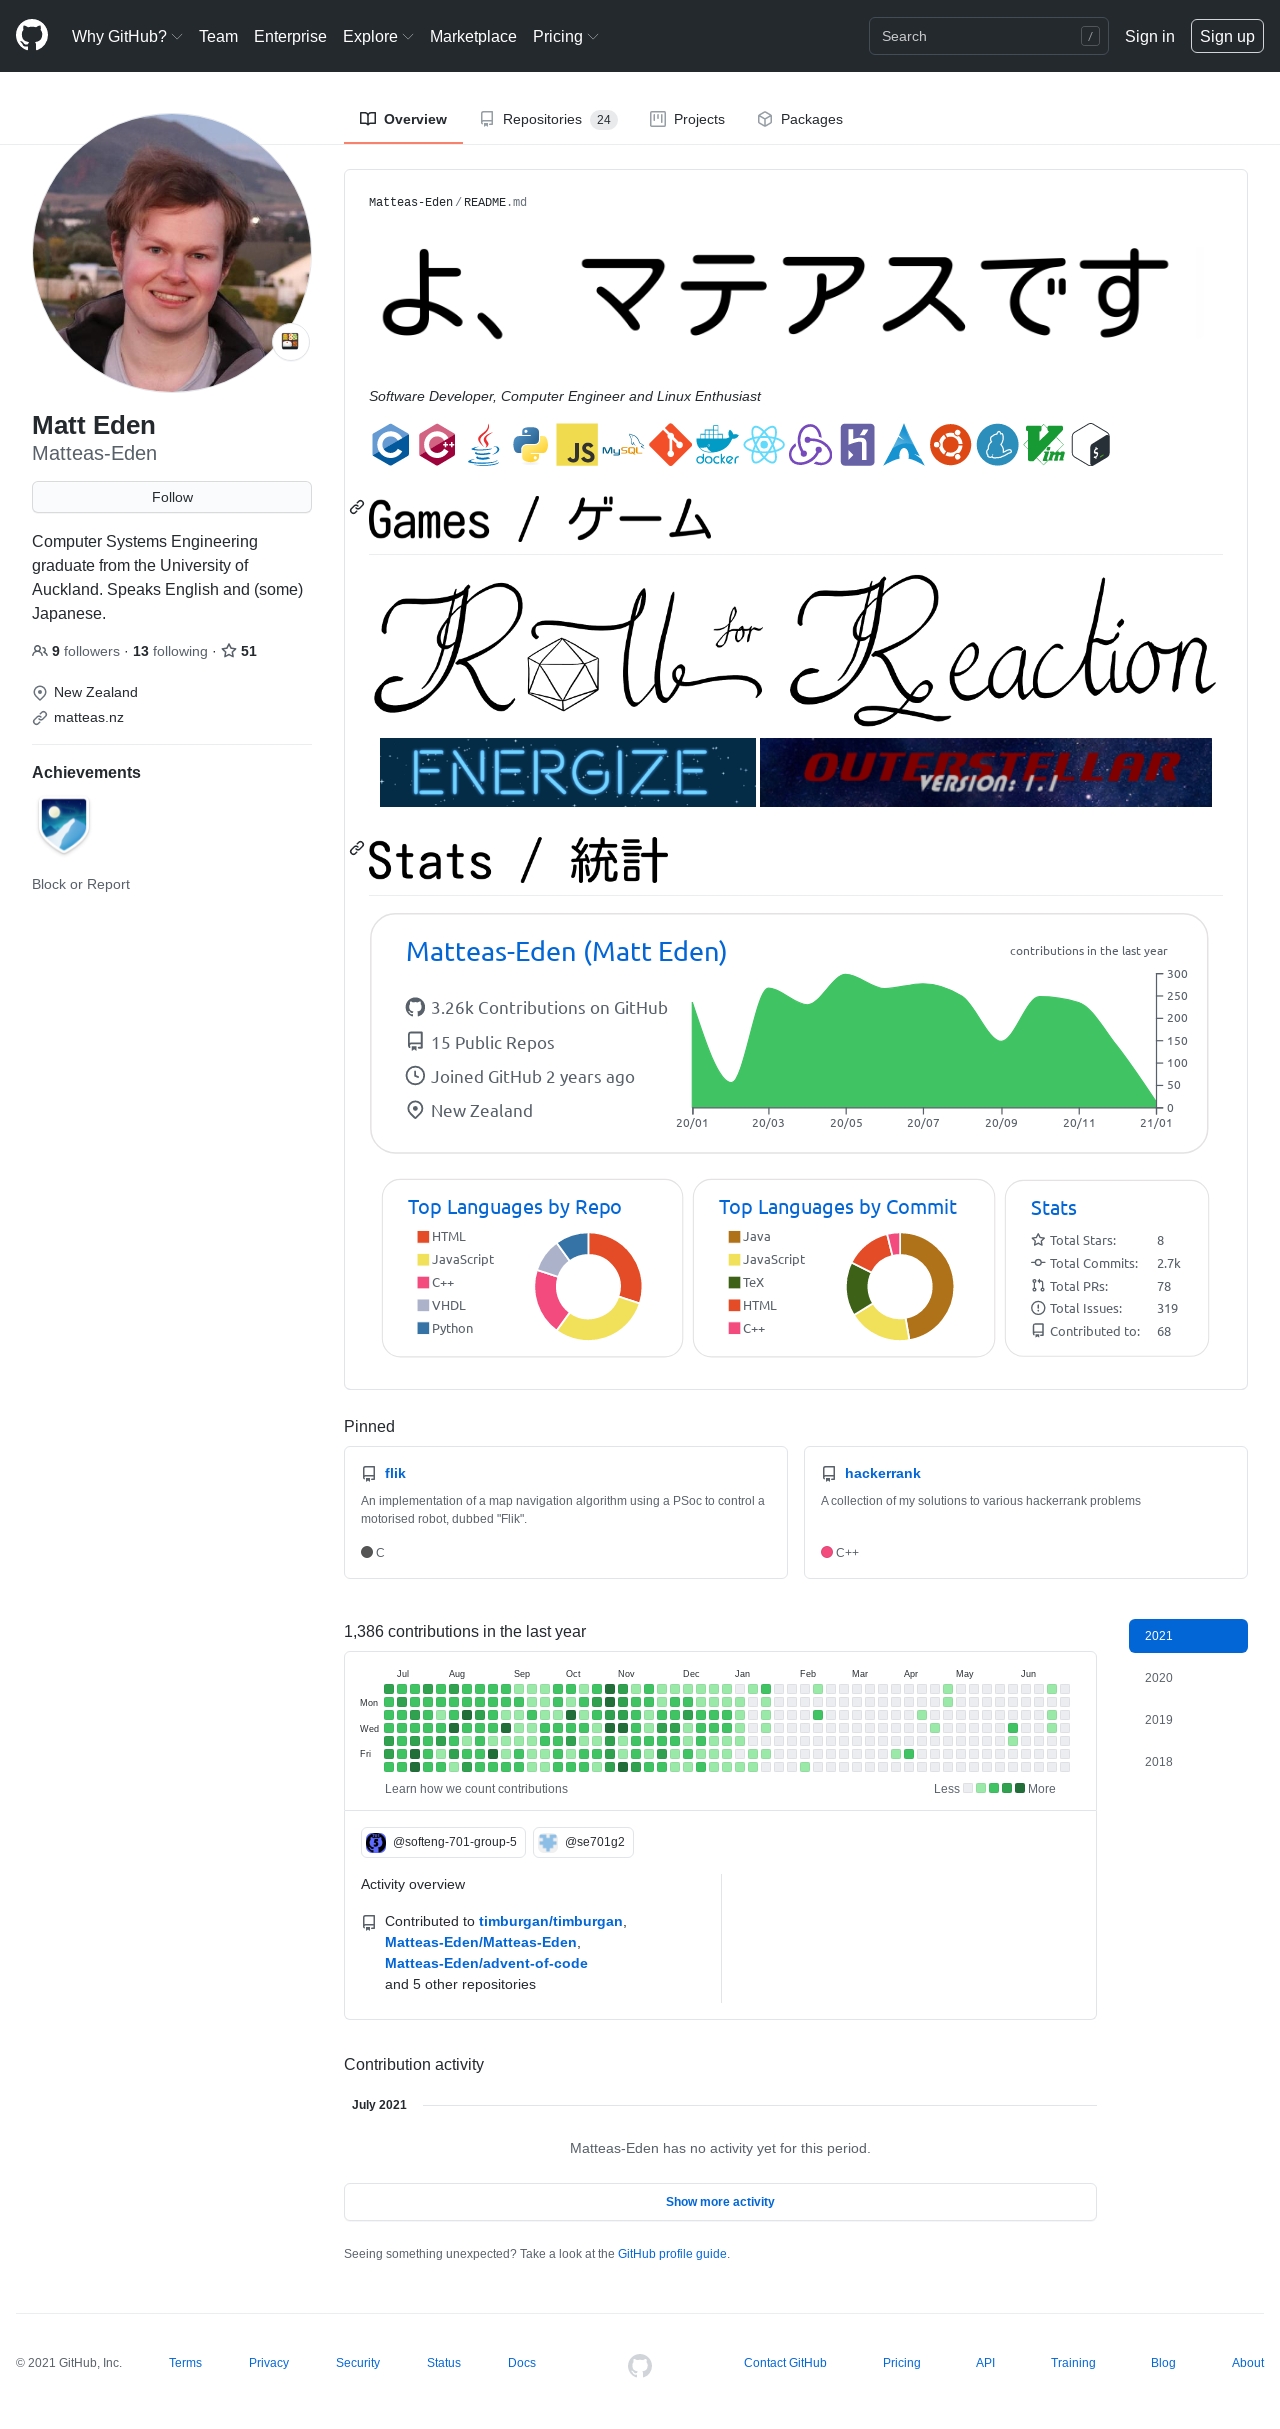
Task: Open the Marketplace menu item
Action: click(473, 36)
